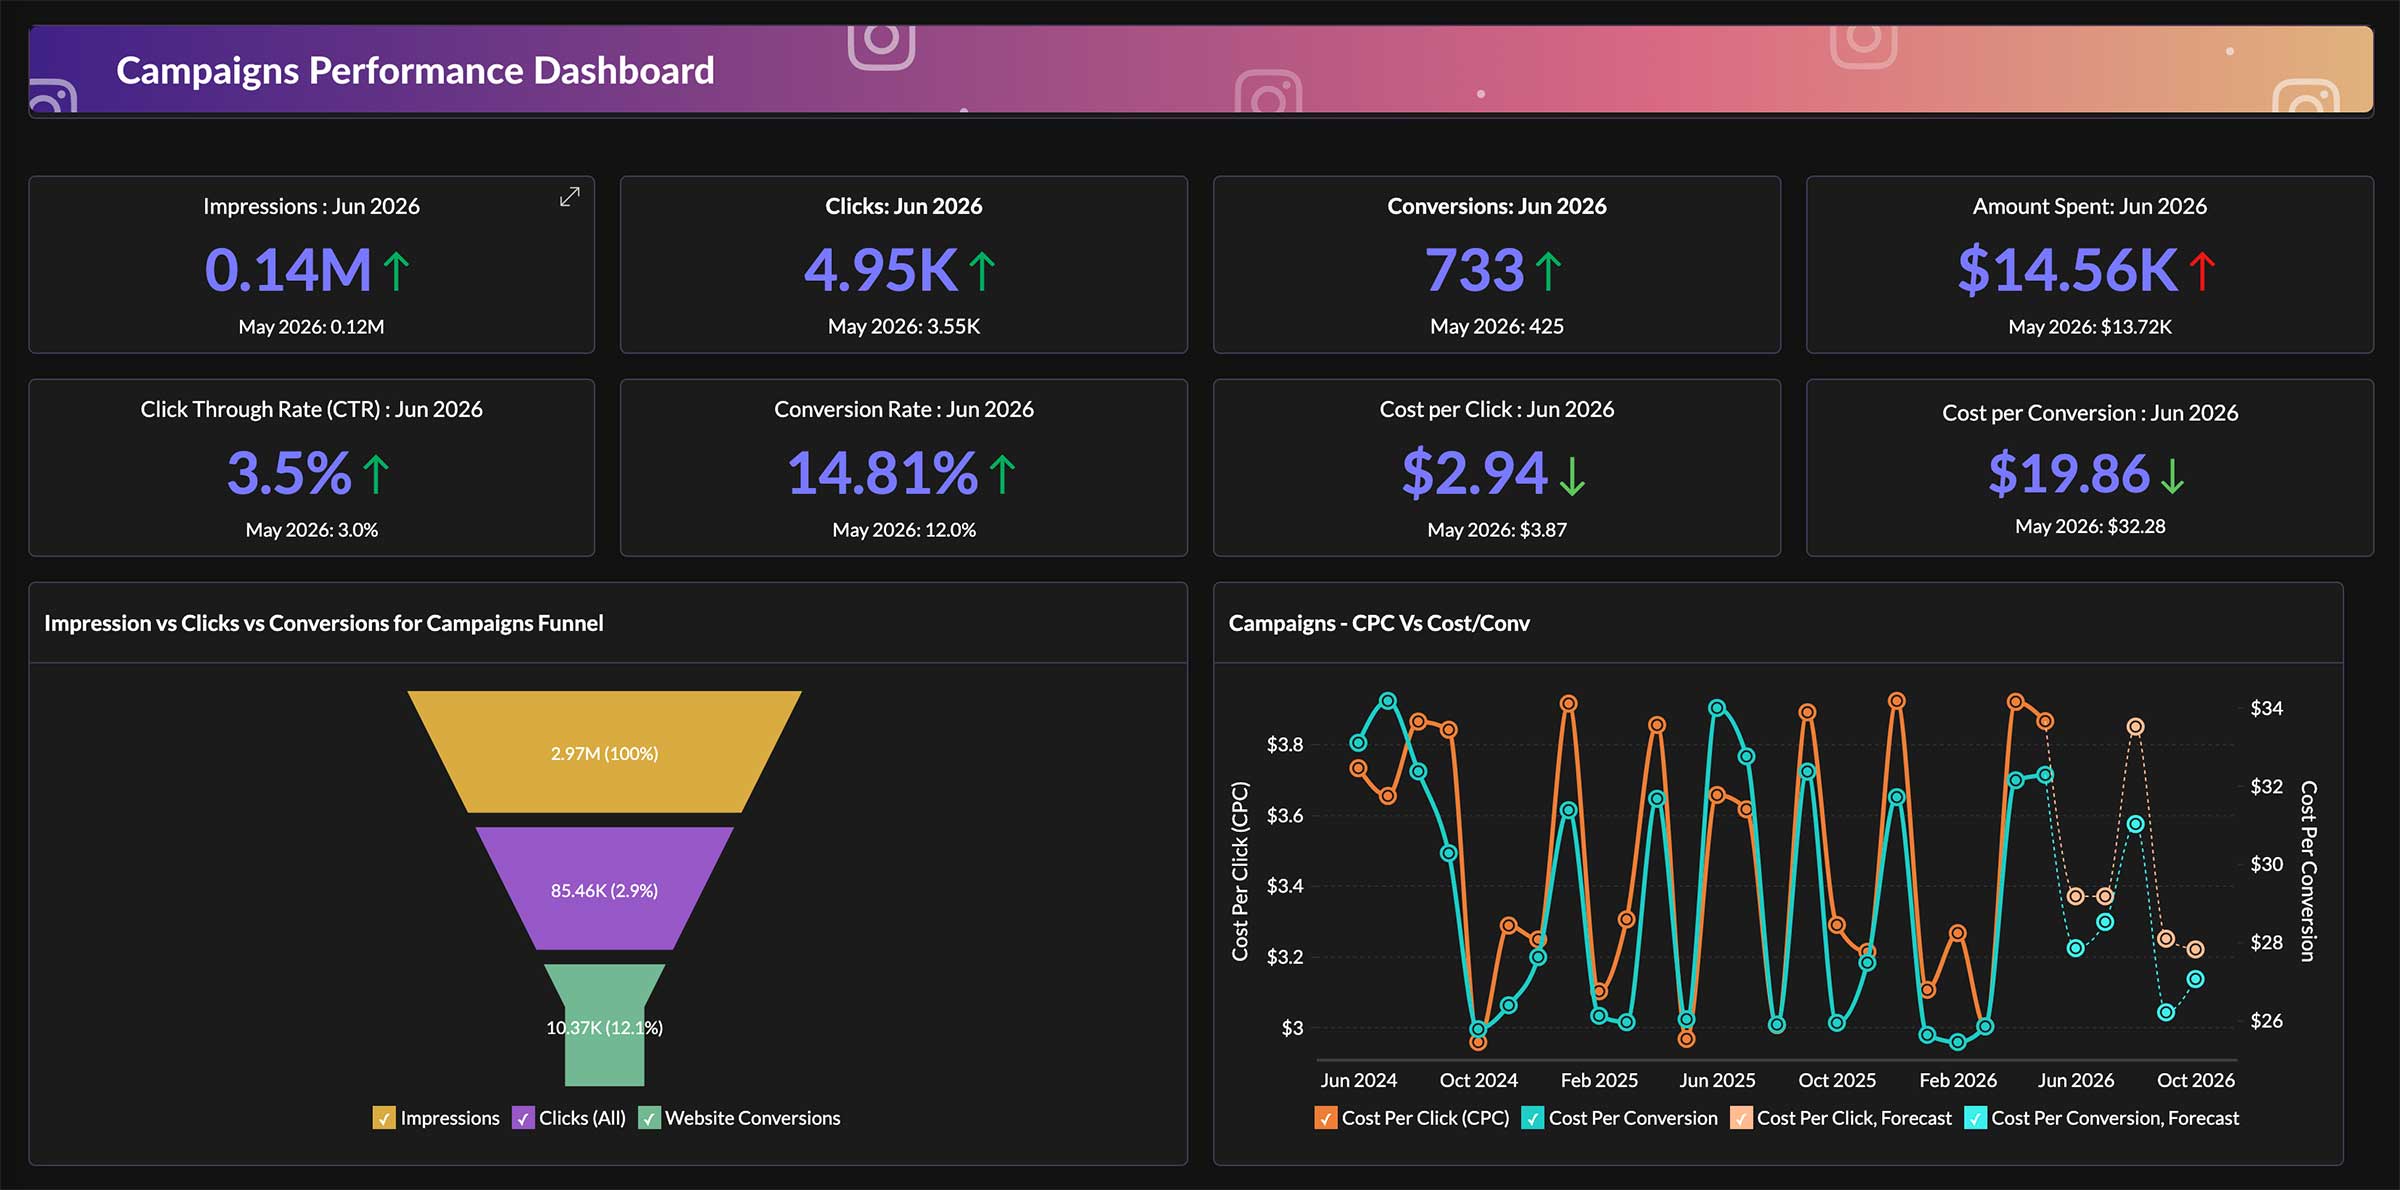Click the 'May 2026: $13.72K' comparison text
The width and height of the screenshot is (2400, 1190).
pyautogui.click(x=2090, y=327)
